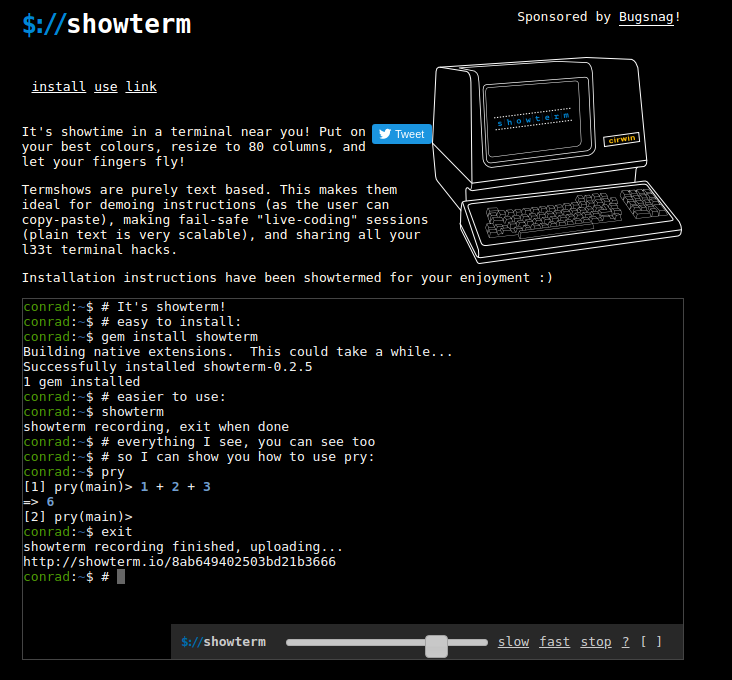Toggle fullscreen with the bracket button
Screen dimensions: 732x680
point(651,642)
